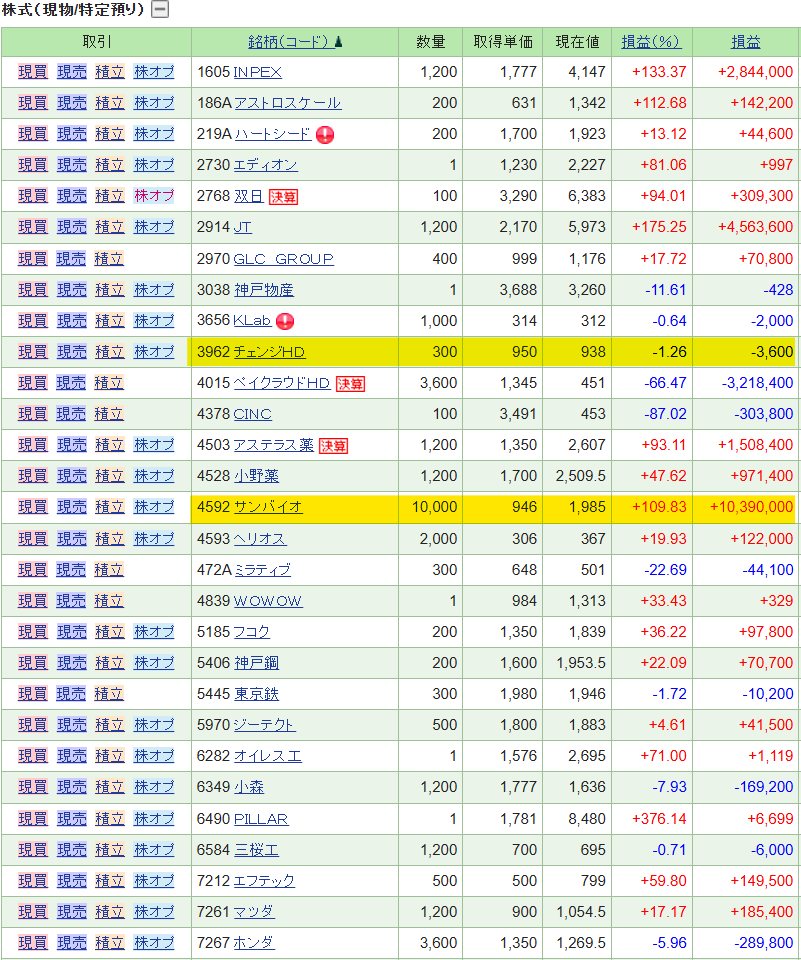Collapse the 株式(現物/特定預り) section
The width and height of the screenshot is (801, 960).
pyautogui.click(x=160, y=10)
